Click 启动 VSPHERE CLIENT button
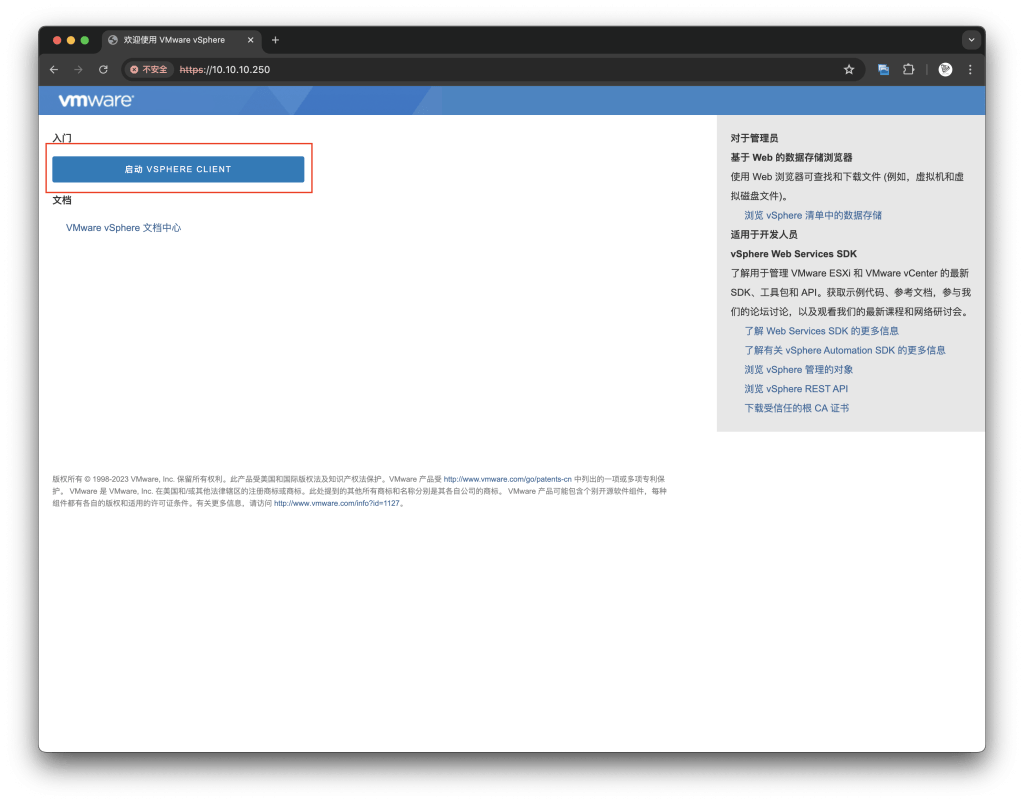This screenshot has width=1024, height=803. (178, 169)
